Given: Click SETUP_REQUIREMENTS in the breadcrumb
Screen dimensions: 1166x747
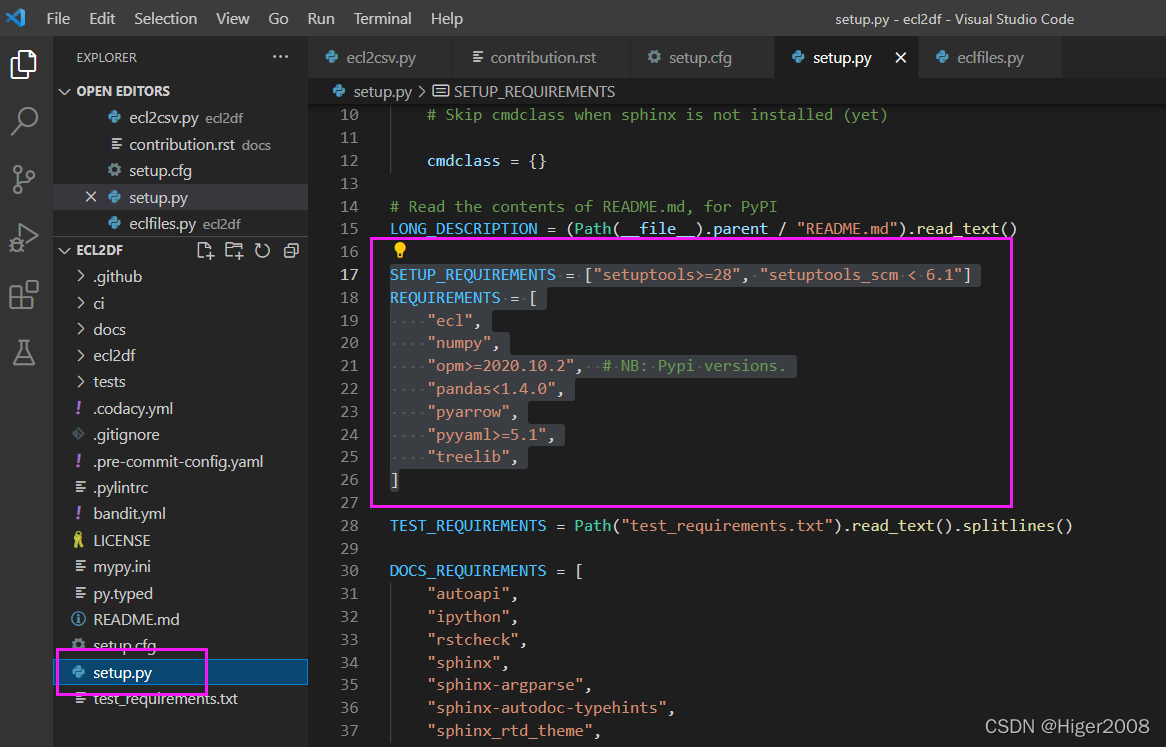Looking at the screenshot, I should pyautogui.click(x=533, y=91).
